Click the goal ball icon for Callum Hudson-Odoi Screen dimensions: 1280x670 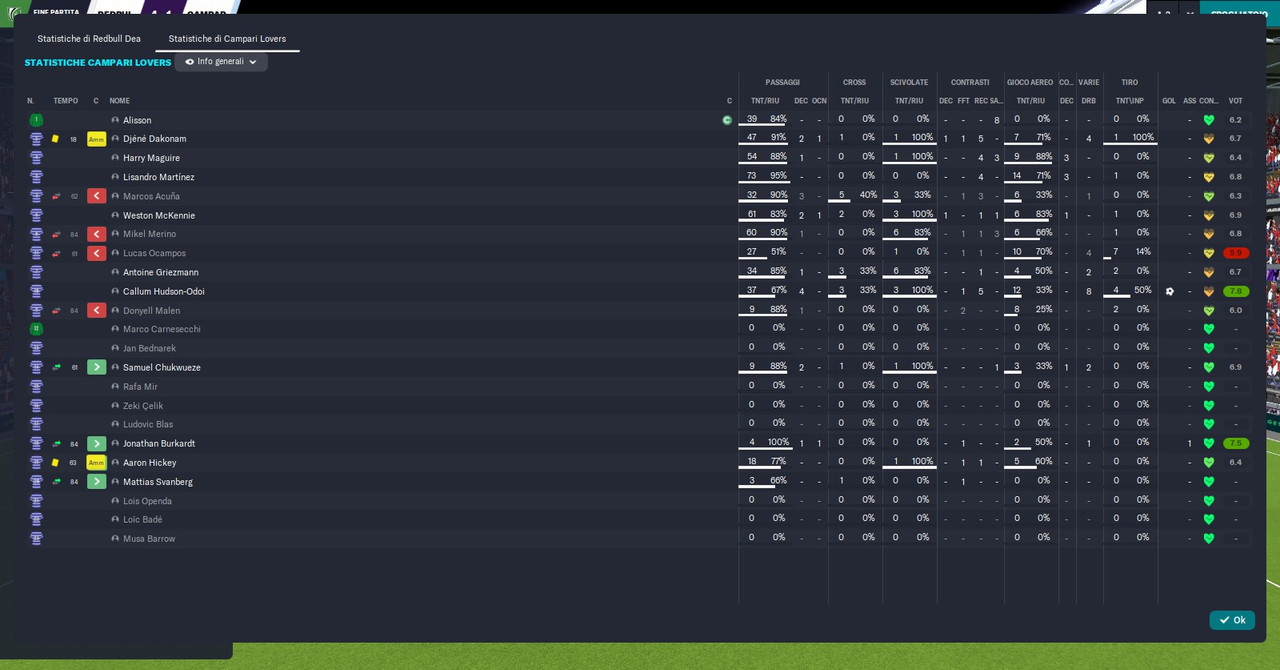tap(1170, 291)
